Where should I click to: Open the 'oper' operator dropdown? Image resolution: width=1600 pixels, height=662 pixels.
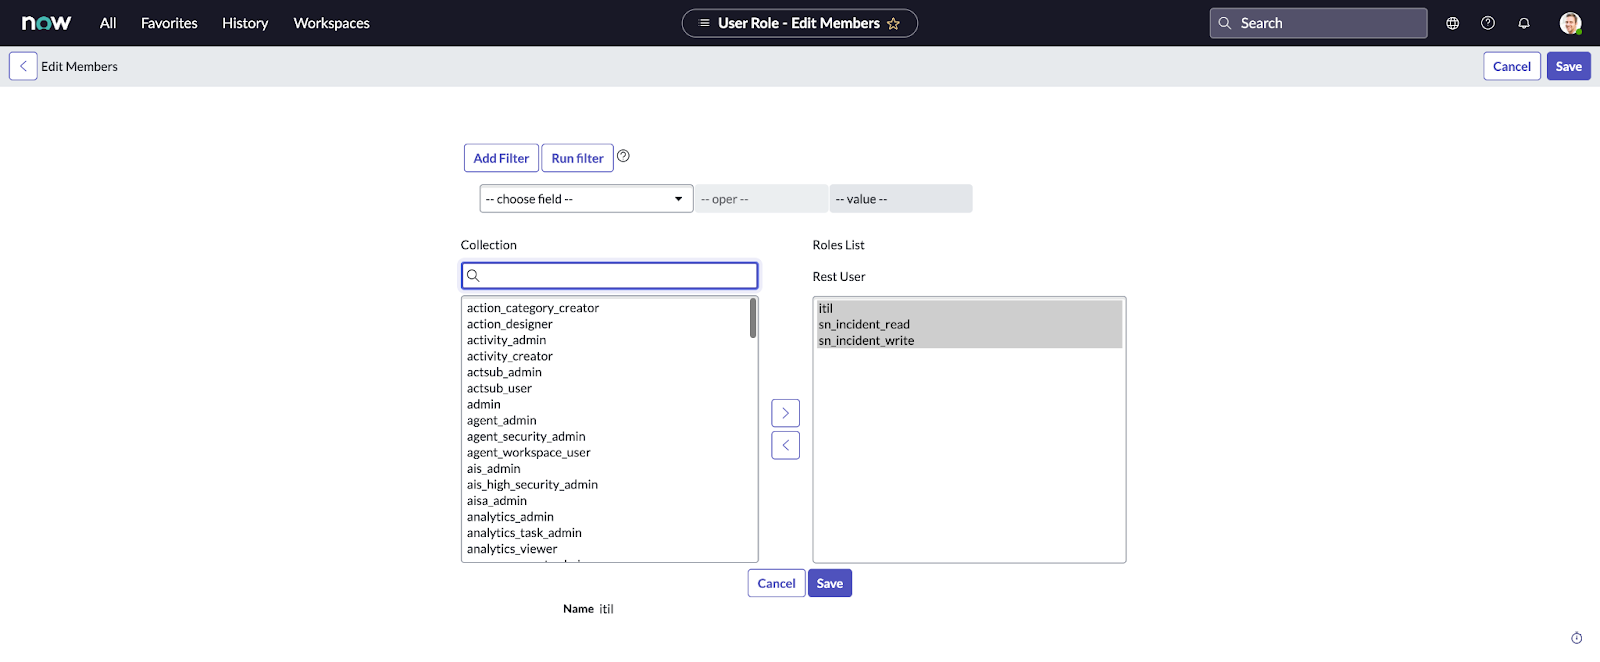coord(761,199)
